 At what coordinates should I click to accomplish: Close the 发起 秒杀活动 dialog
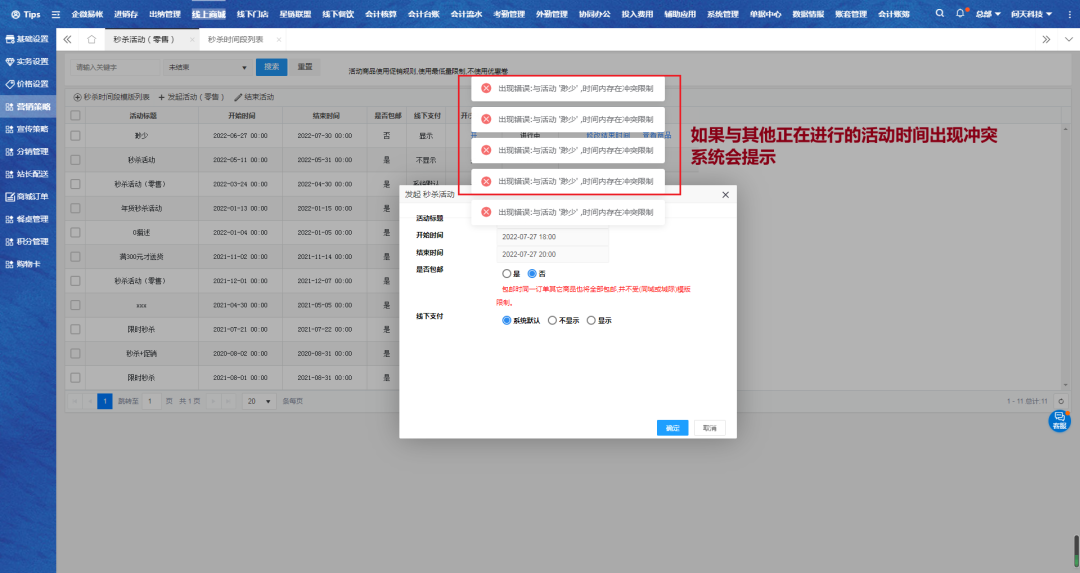(x=725, y=194)
